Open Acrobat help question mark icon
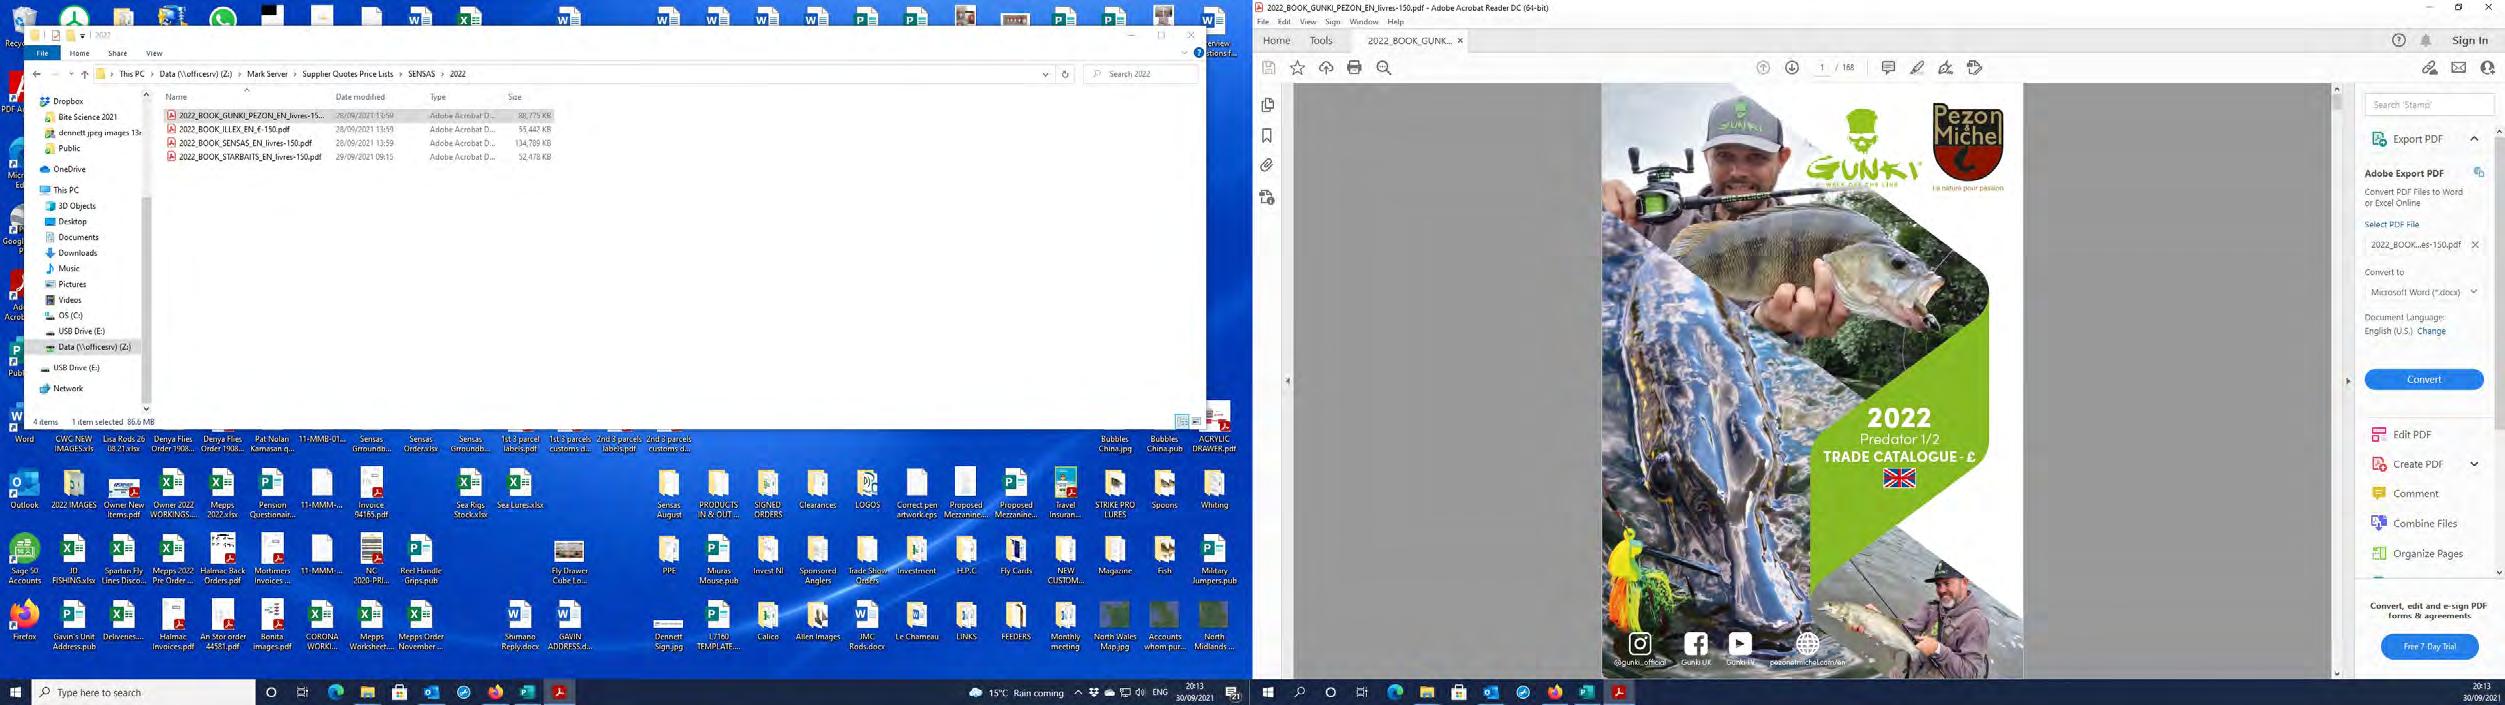The height and width of the screenshot is (705, 2505). 2398,40
